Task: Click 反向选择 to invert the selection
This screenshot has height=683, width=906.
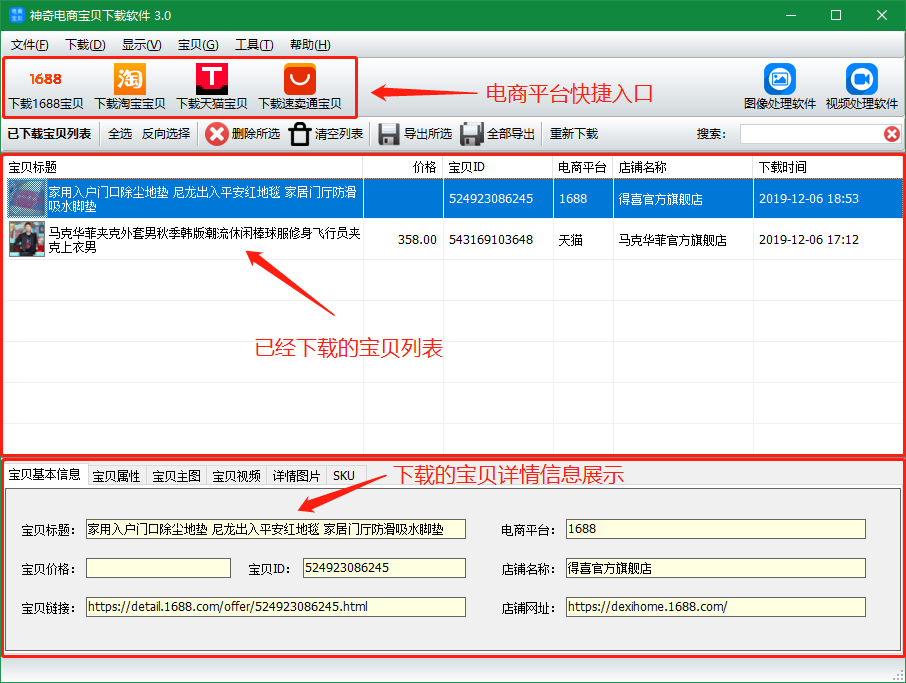Action: coord(166,134)
